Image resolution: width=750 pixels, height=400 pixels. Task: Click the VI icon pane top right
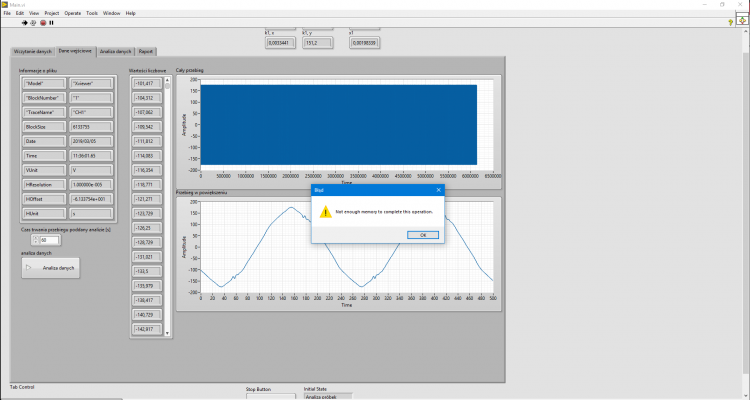[742, 21]
